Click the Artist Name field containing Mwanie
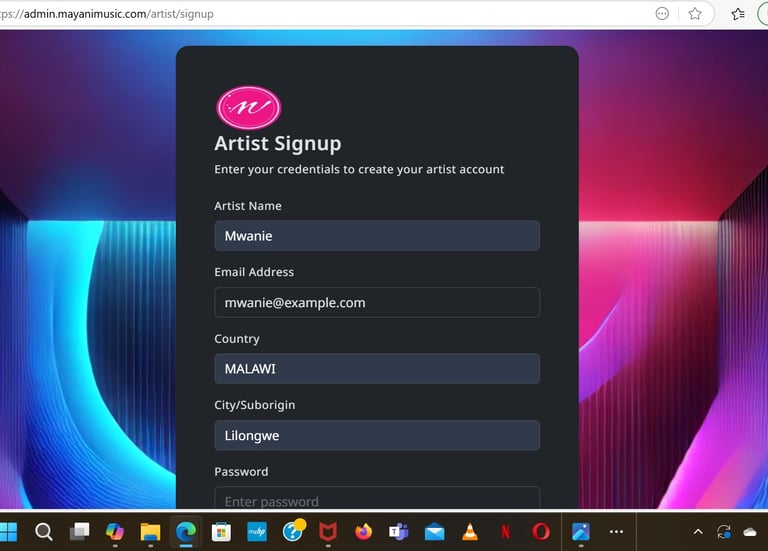768x551 pixels. [x=377, y=236]
